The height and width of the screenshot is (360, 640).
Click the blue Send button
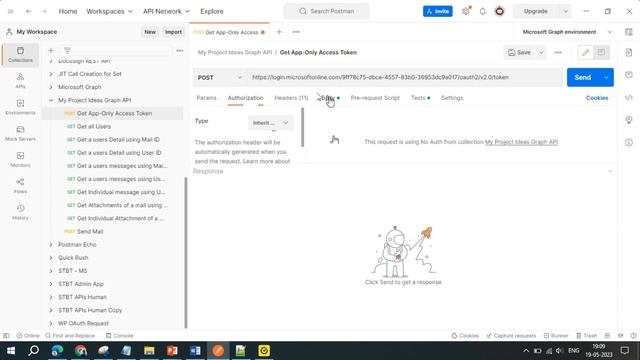tap(583, 78)
